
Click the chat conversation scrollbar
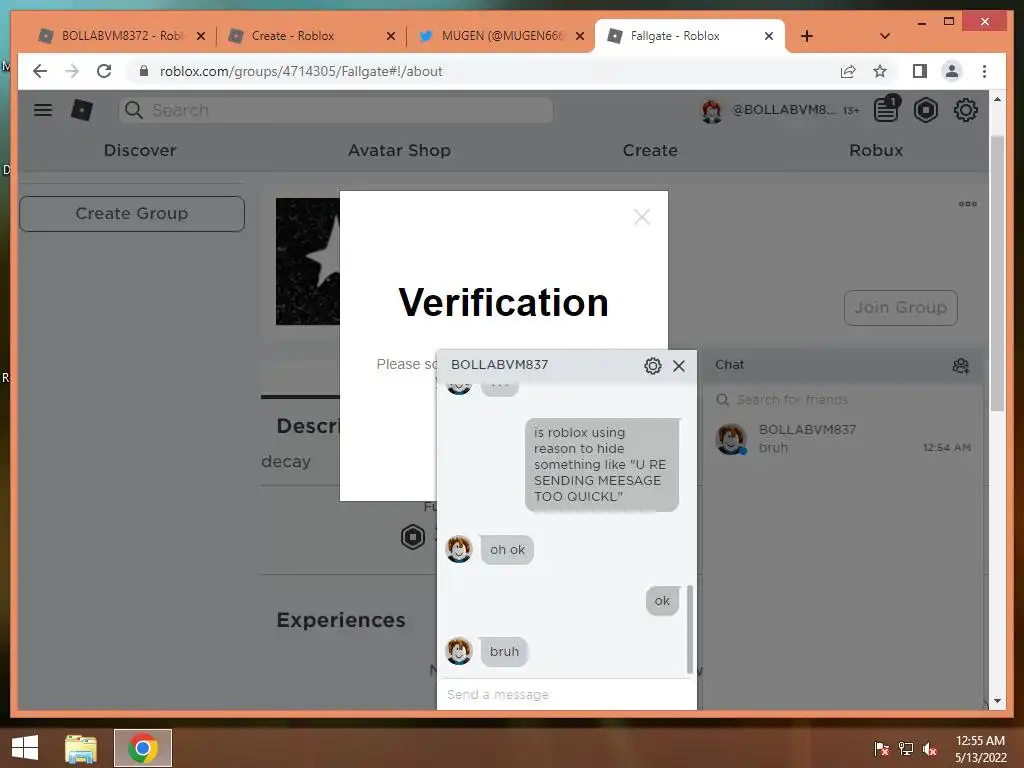coord(690,630)
